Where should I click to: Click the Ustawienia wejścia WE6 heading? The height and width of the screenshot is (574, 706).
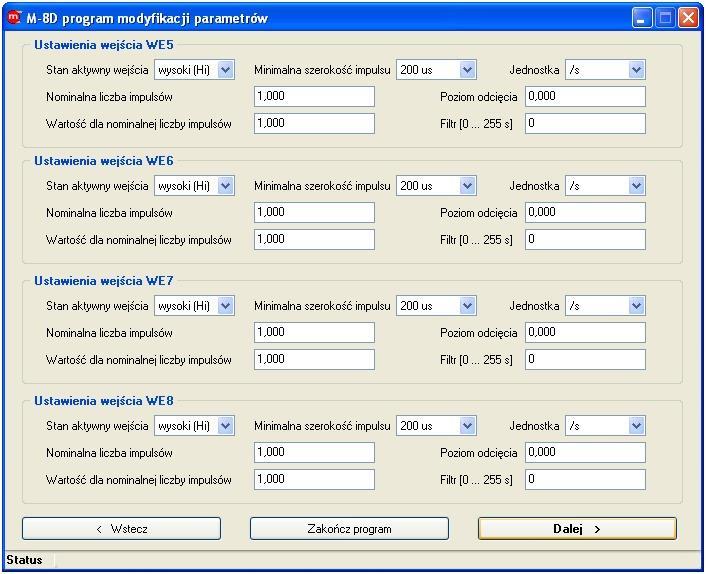pyautogui.click(x=104, y=161)
